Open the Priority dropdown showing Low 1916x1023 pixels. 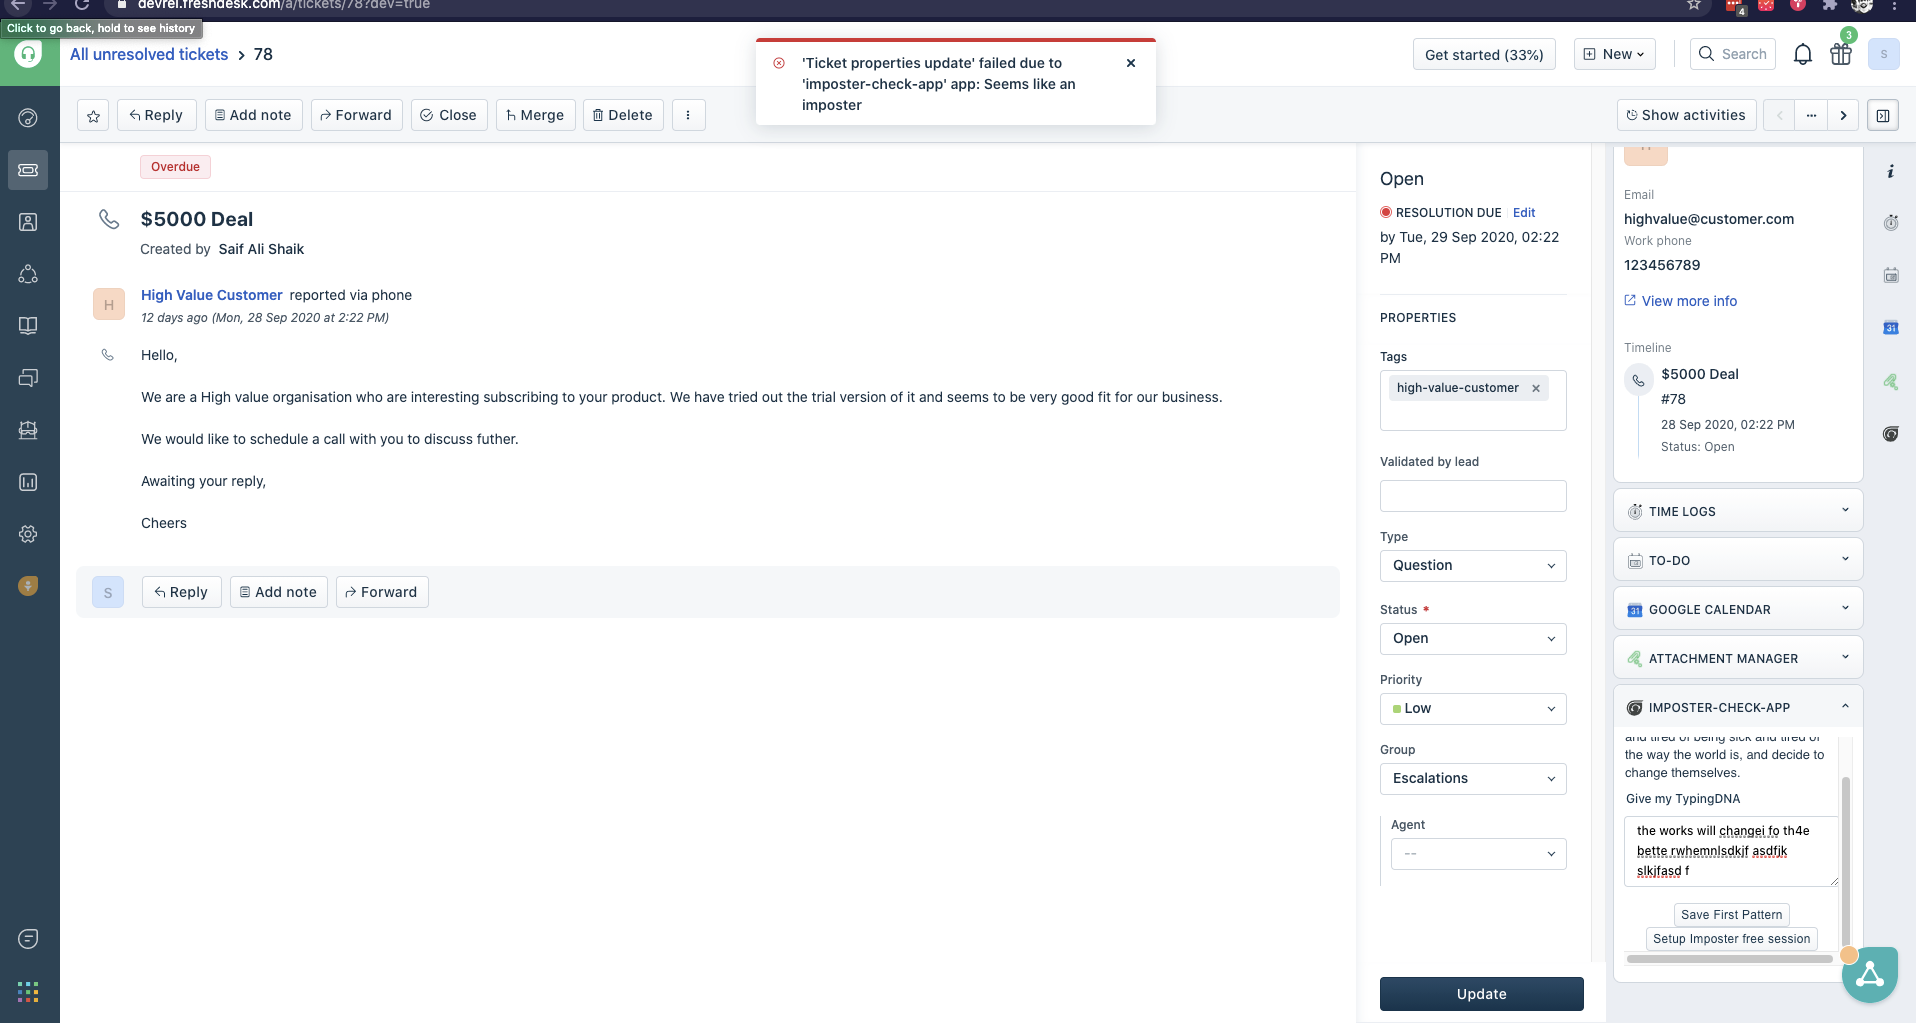coord(1473,709)
